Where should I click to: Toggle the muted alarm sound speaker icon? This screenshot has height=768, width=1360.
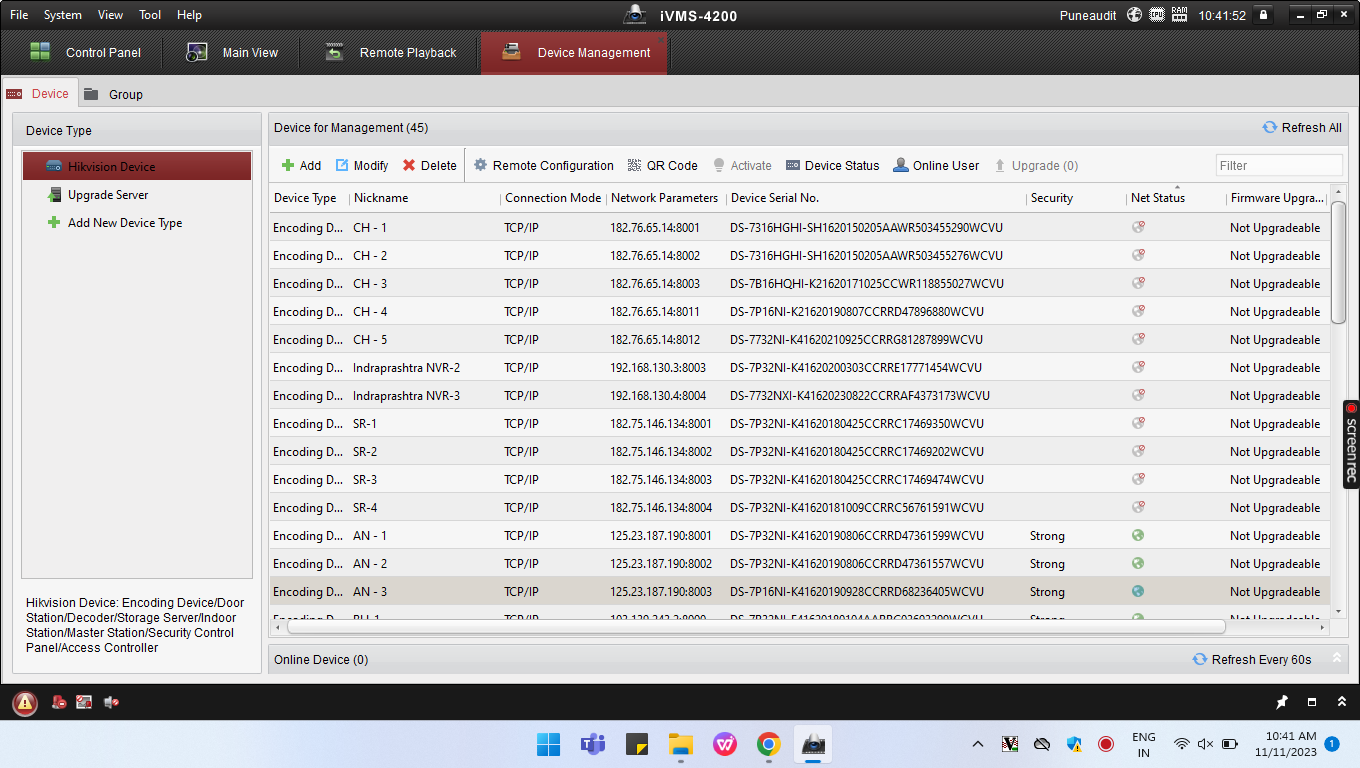point(112,703)
